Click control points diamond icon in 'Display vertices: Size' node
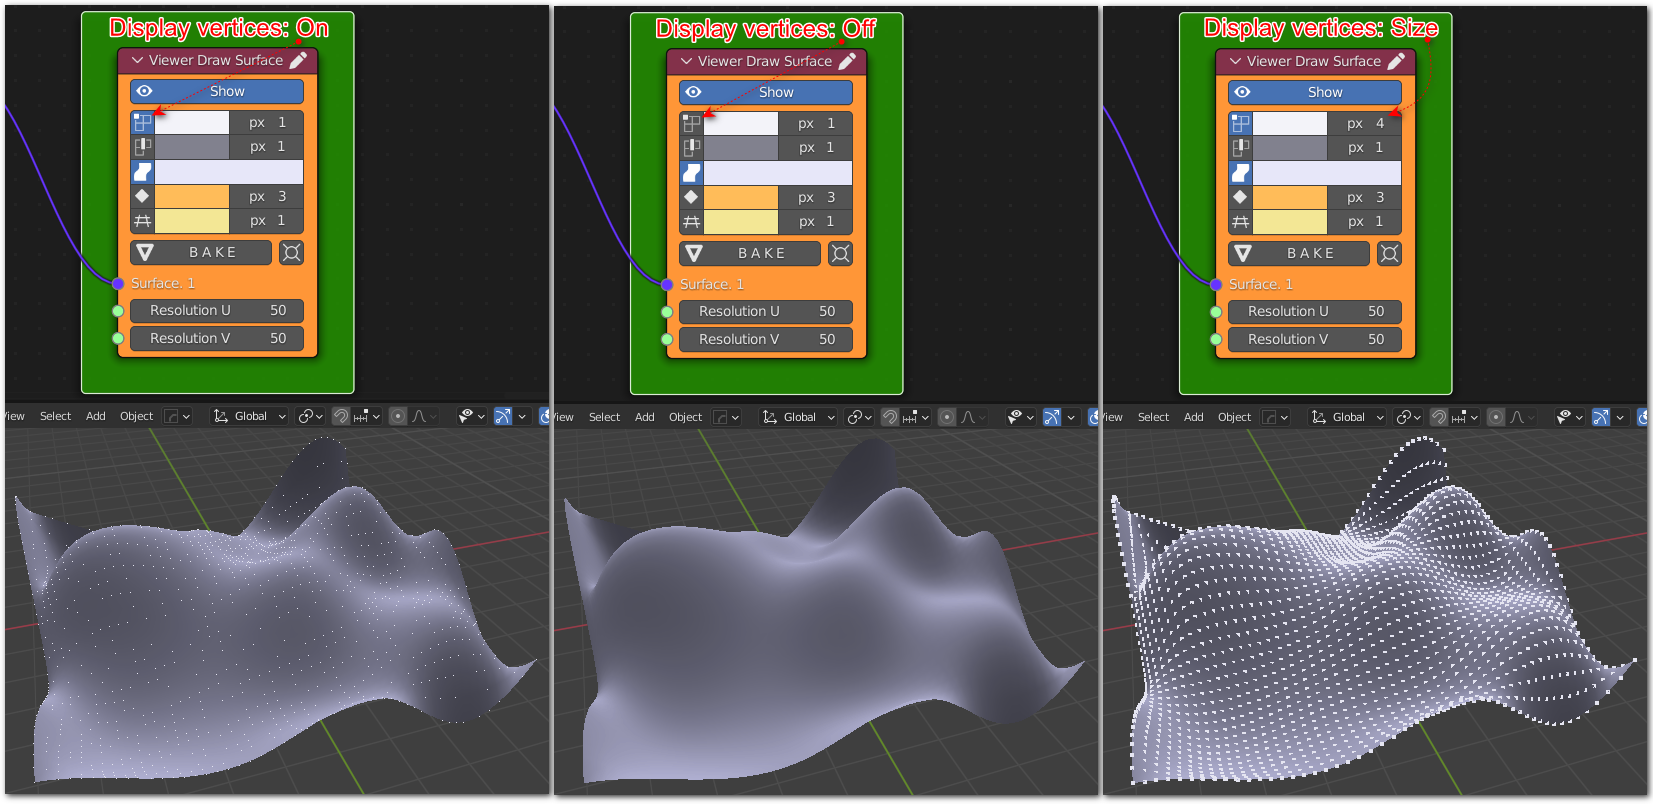This screenshot has height=804, width=1653. coord(1241,197)
